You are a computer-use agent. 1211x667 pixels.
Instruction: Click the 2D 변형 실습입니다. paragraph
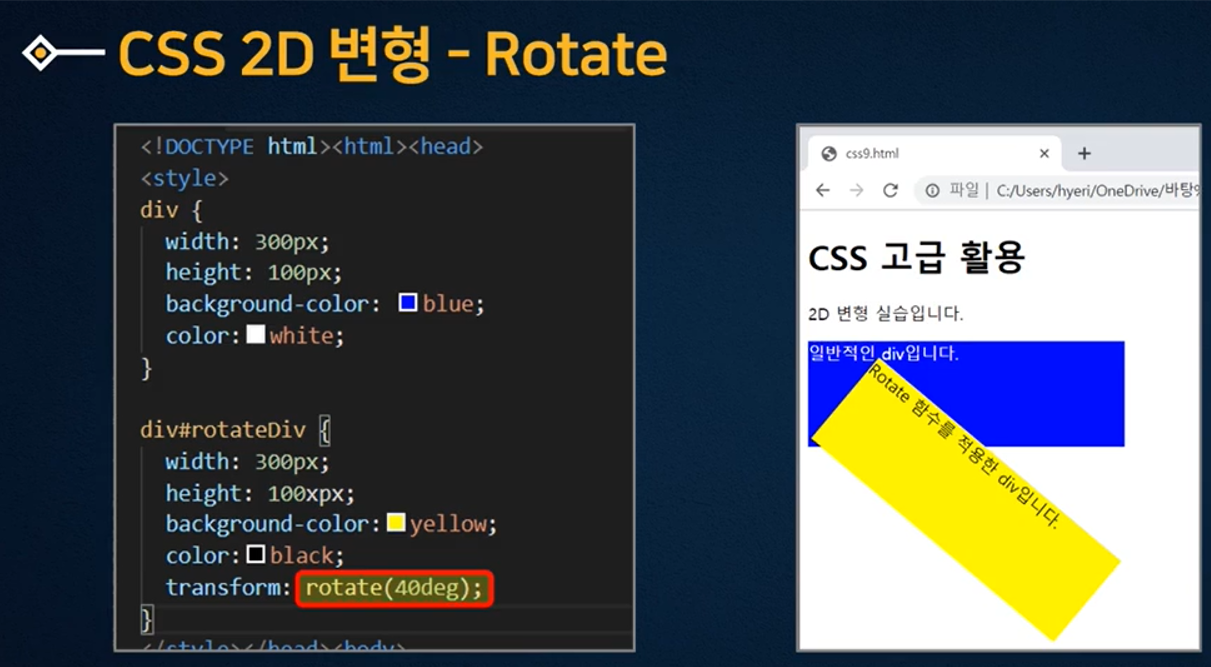[x=886, y=314]
